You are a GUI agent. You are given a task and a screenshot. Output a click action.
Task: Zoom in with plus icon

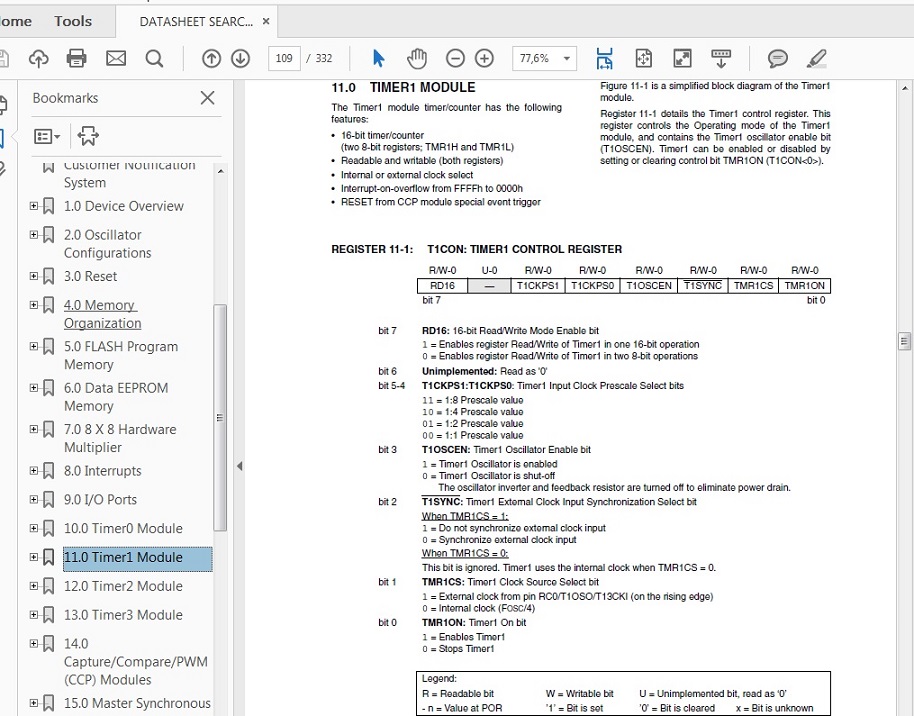click(484, 58)
